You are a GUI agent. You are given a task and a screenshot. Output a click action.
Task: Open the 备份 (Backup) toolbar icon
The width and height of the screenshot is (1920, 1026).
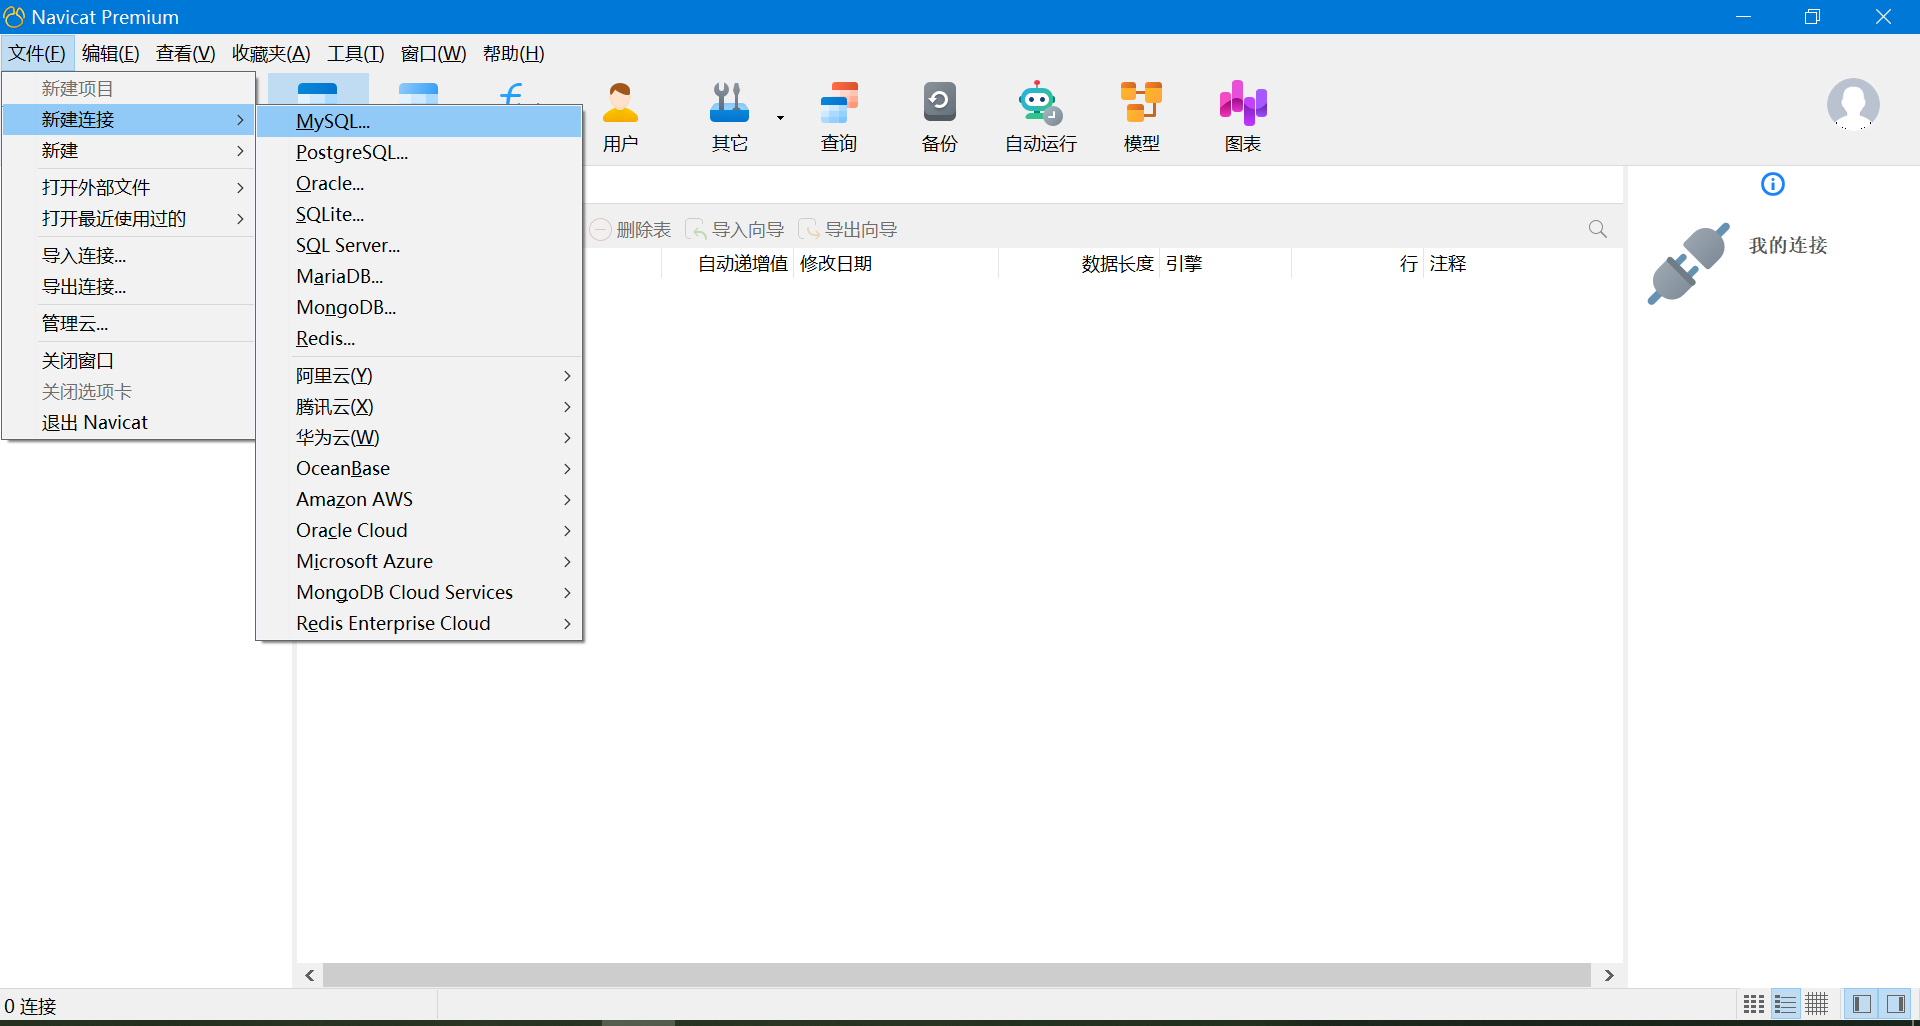[939, 116]
